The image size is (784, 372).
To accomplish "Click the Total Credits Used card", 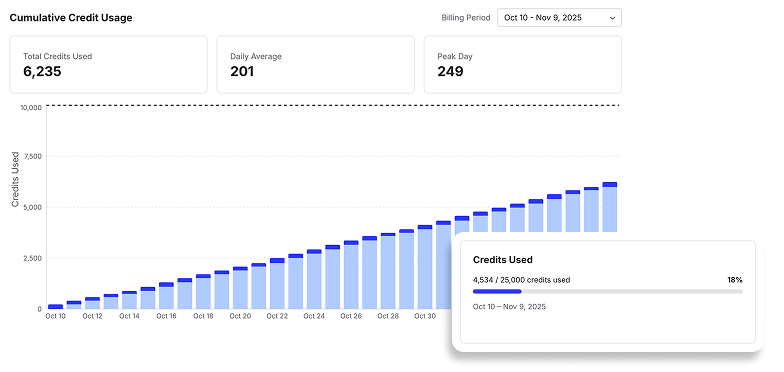I will (x=108, y=64).
